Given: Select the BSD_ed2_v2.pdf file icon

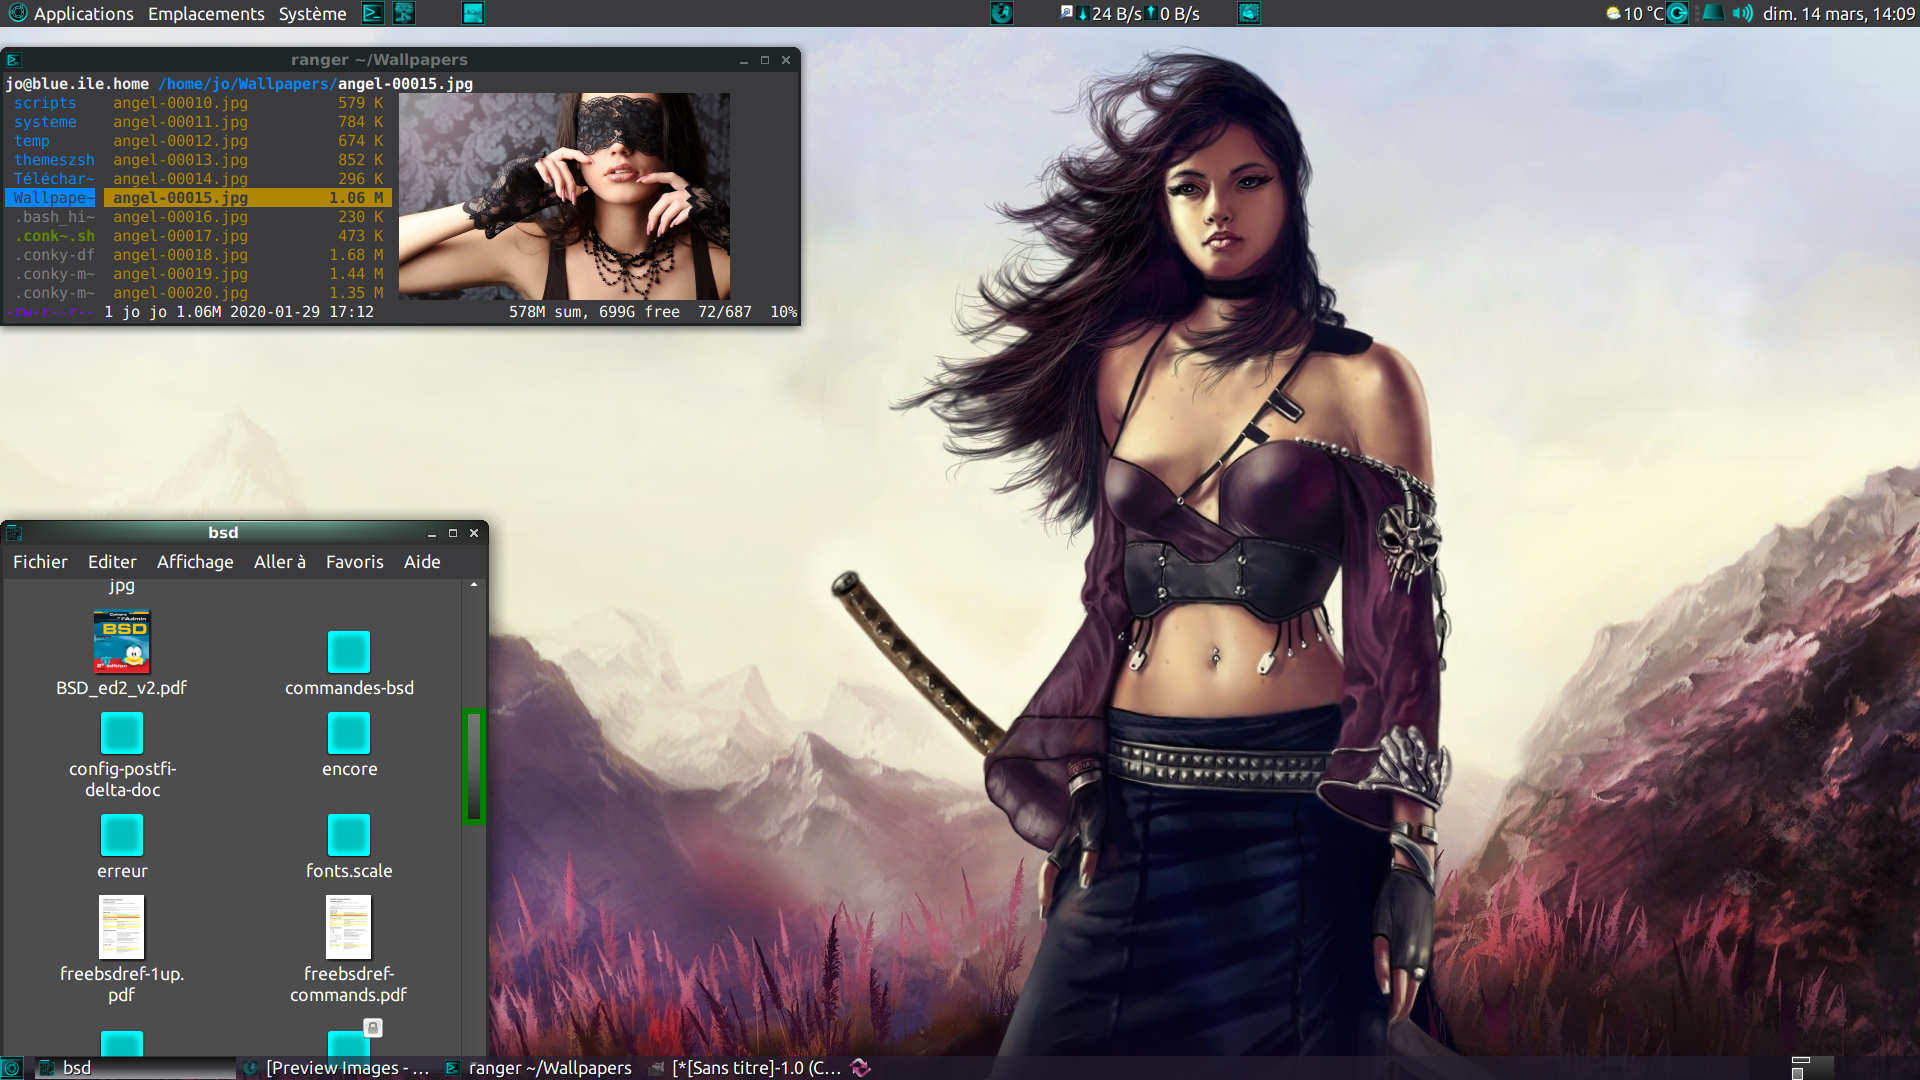Looking at the screenshot, I should pyautogui.click(x=122, y=642).
